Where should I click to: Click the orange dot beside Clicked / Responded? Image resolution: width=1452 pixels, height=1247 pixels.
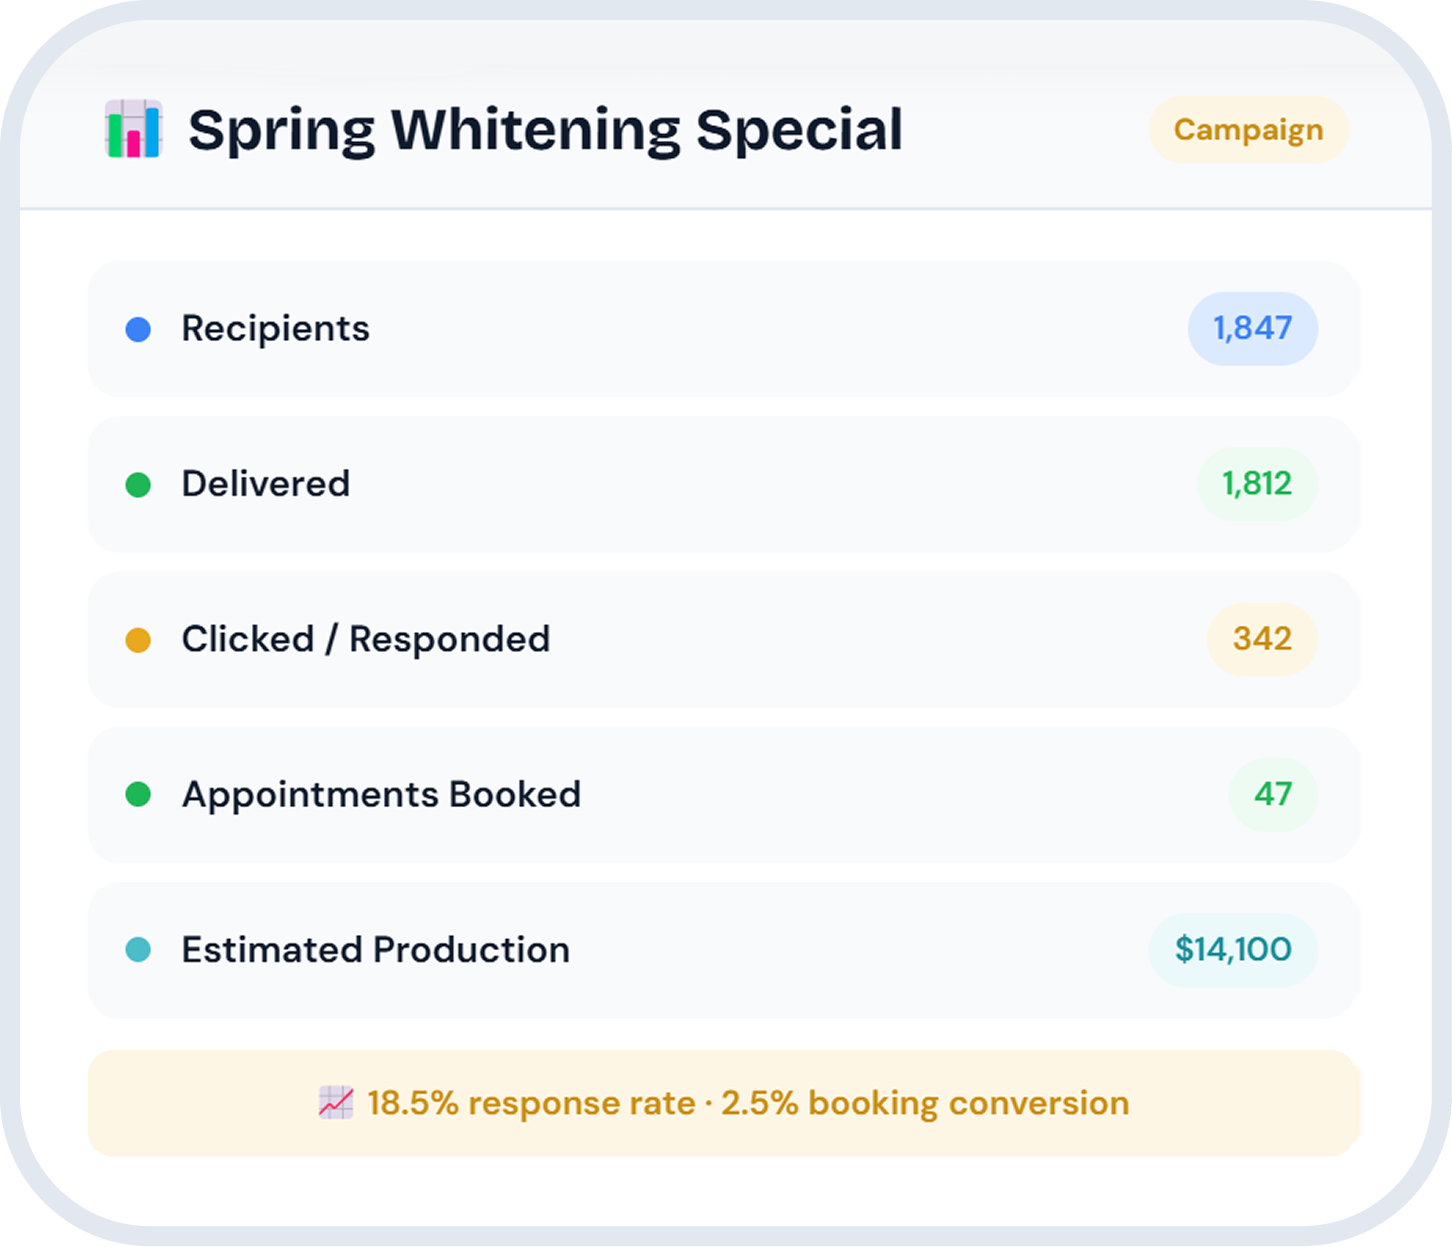(x=138, y=640)
